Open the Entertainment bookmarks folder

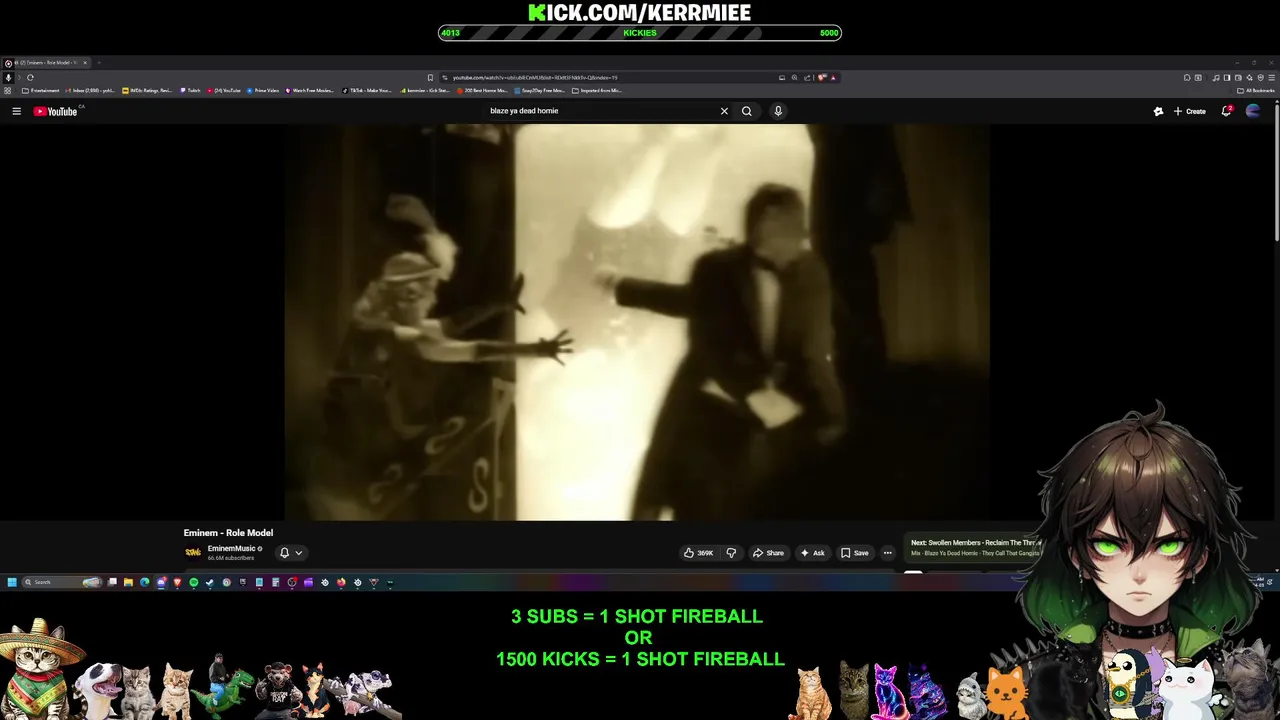click(40, 90)
